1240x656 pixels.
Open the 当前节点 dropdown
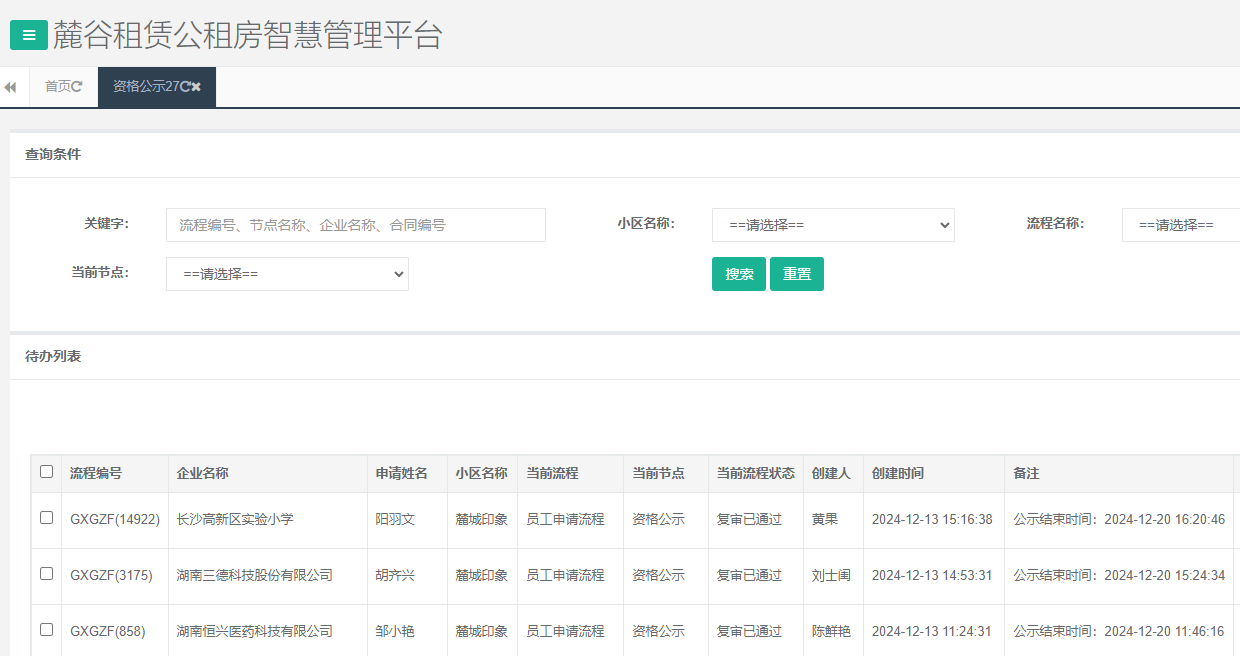(287, 273)
